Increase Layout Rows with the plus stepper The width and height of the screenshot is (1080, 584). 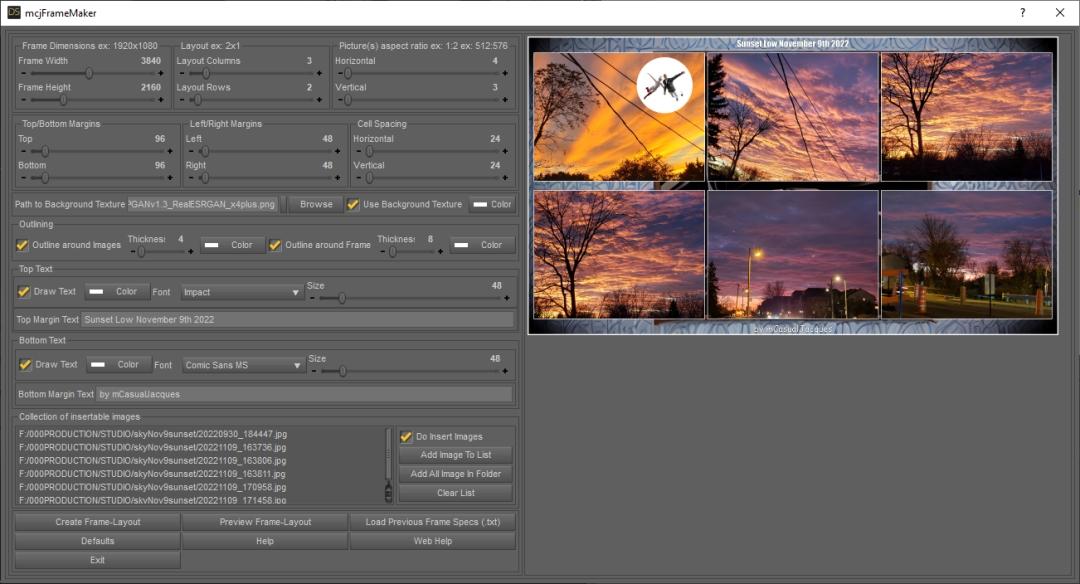tap(319, 100)
